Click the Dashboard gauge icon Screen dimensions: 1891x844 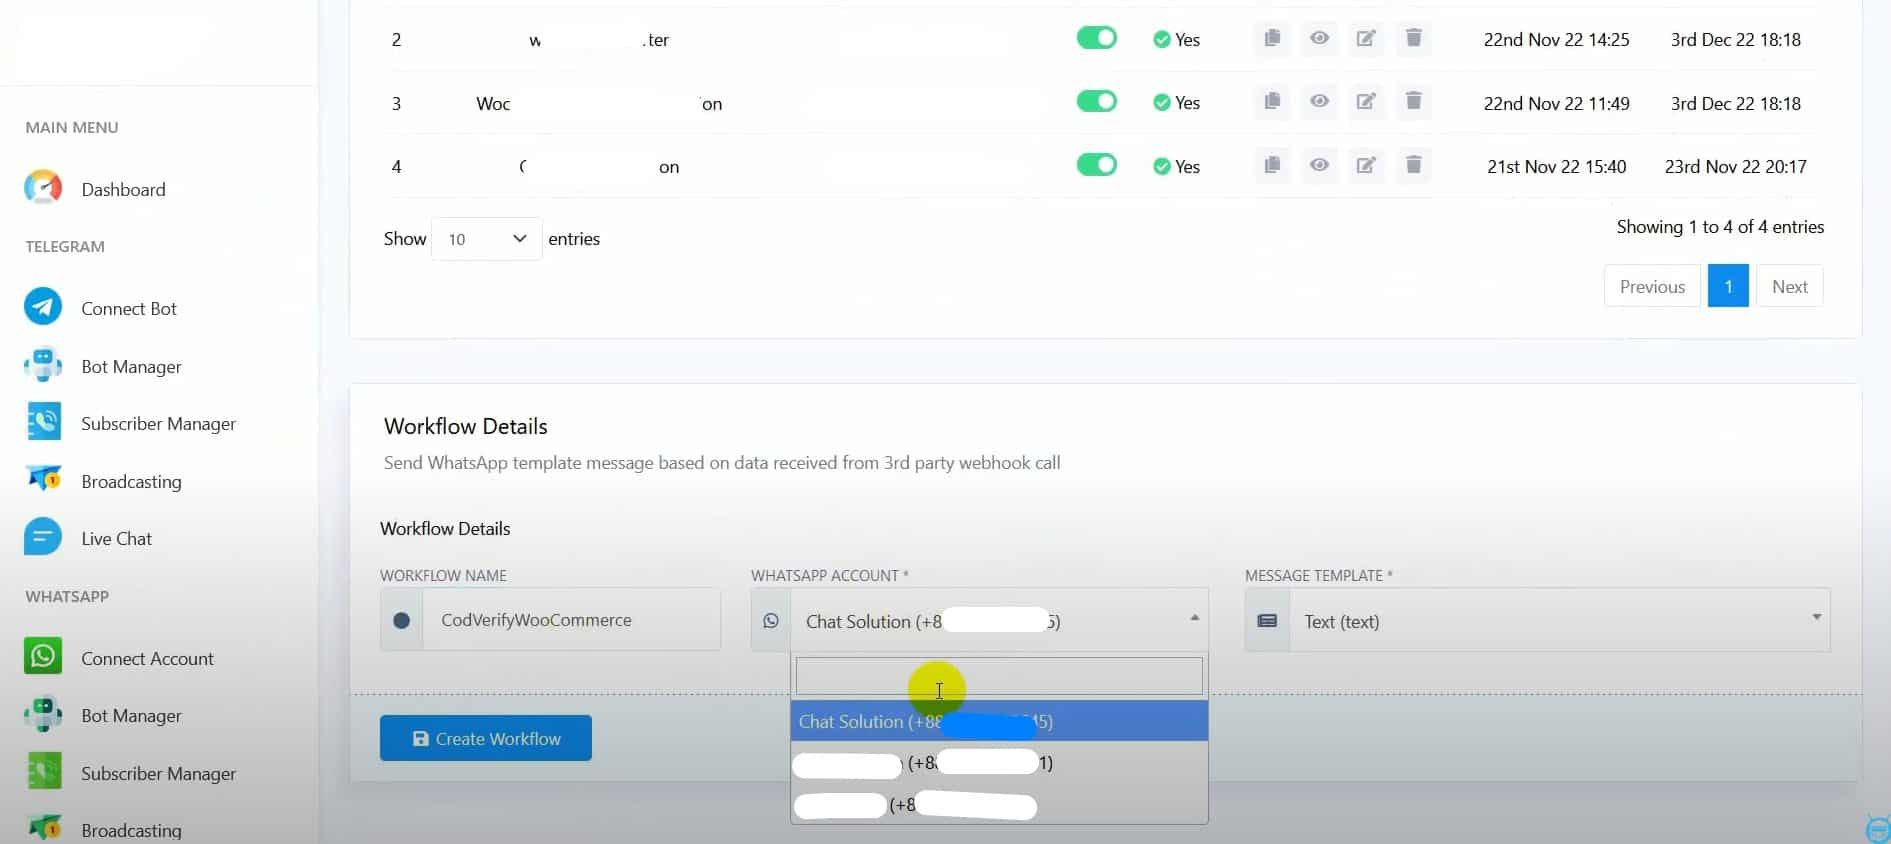point(43,188)
